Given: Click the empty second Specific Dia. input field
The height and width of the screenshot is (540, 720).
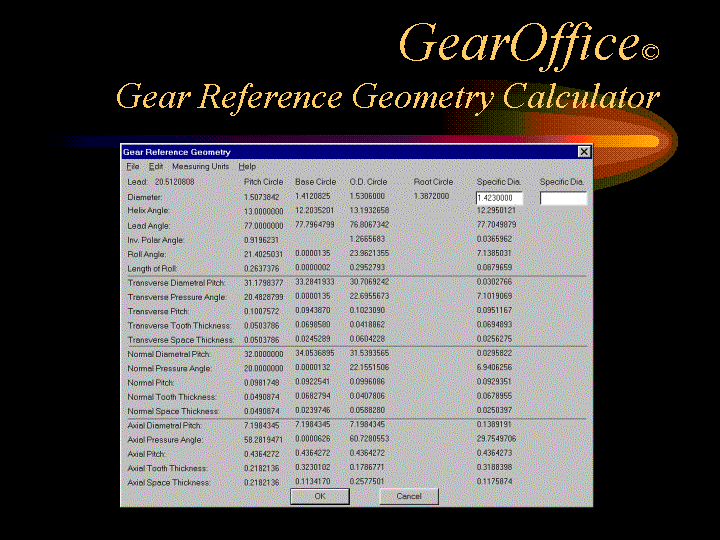Looking at the screenshot, I should [563, 199].
